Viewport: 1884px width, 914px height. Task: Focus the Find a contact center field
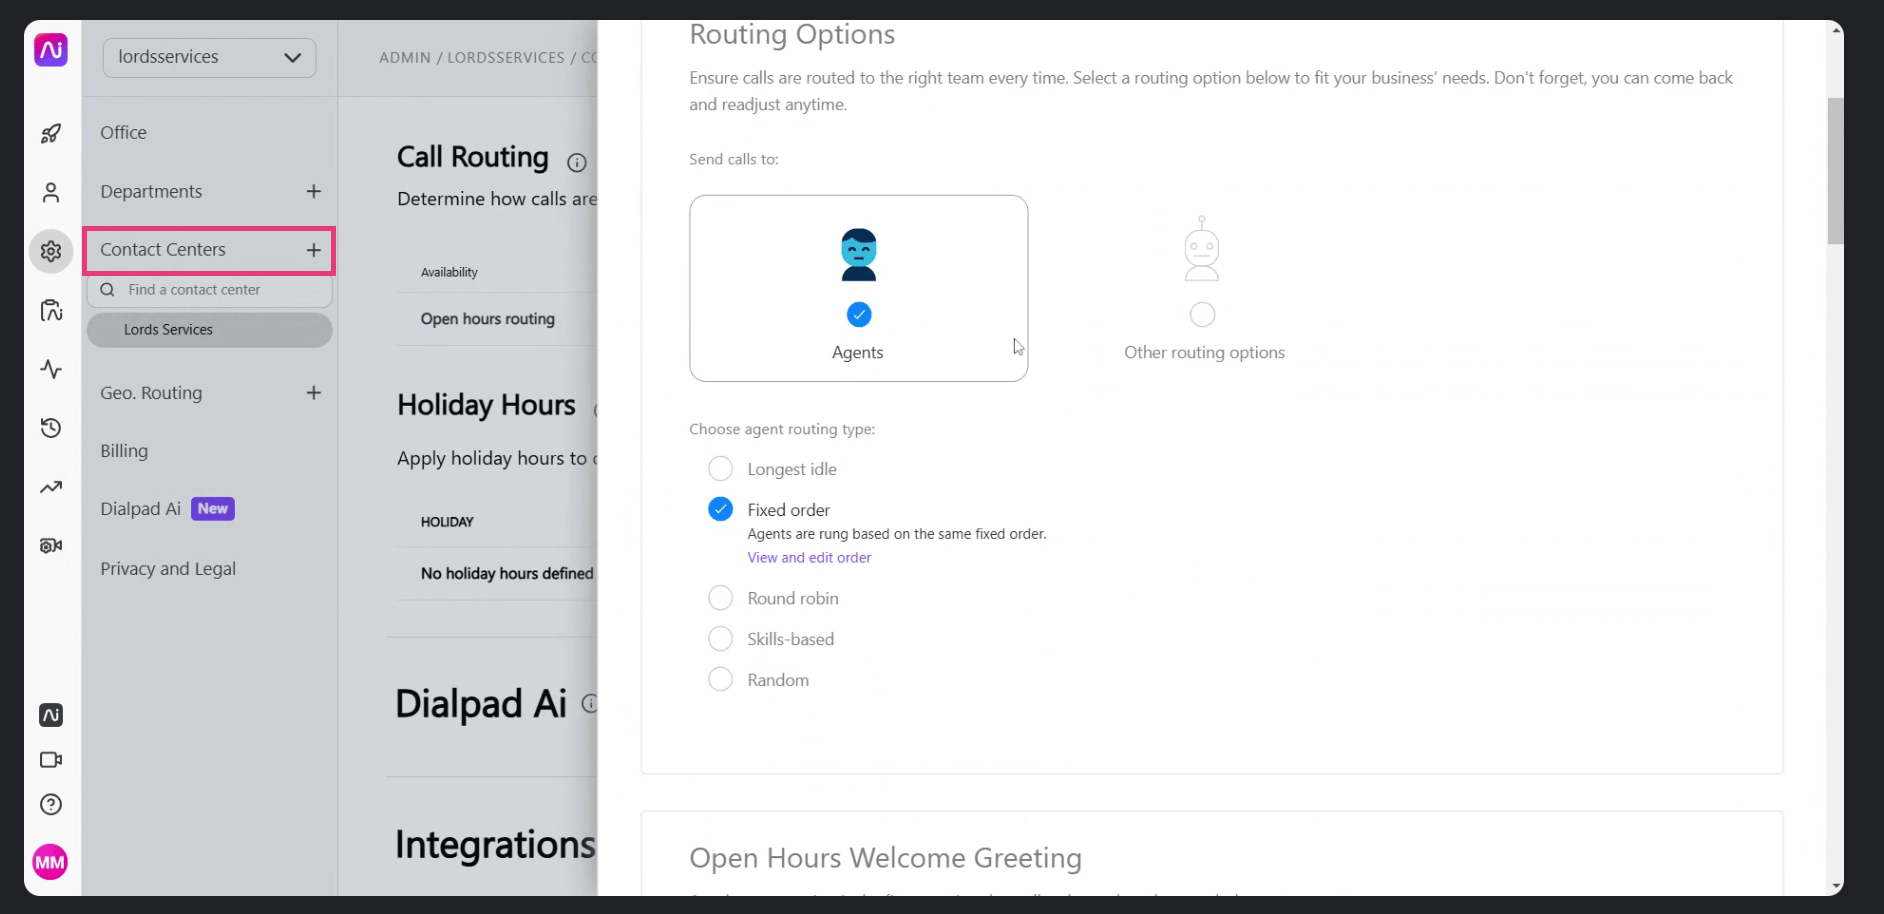tap(209, 290)
